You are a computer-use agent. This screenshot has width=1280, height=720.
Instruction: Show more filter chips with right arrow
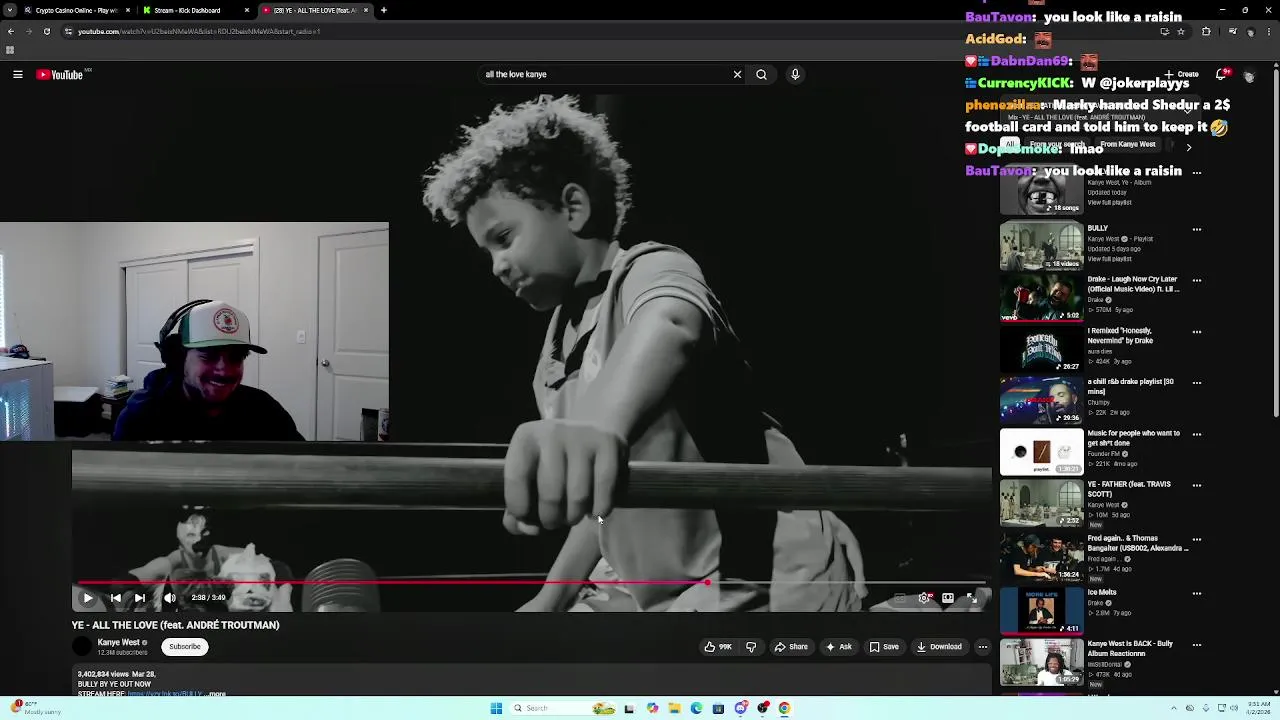click(1189, 147)
